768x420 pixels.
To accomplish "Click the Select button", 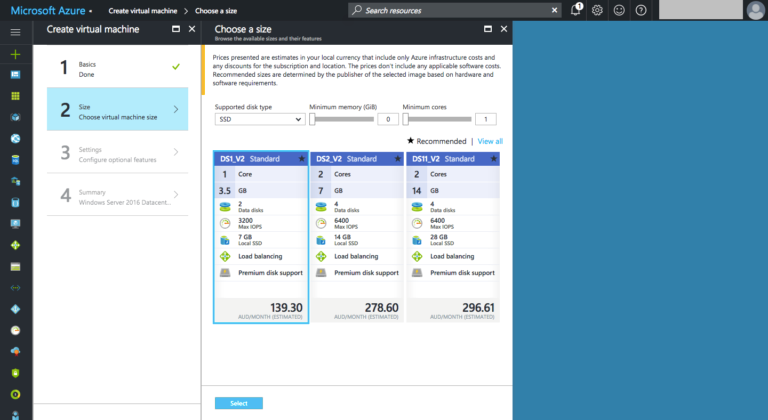I will tap(239, 403).
